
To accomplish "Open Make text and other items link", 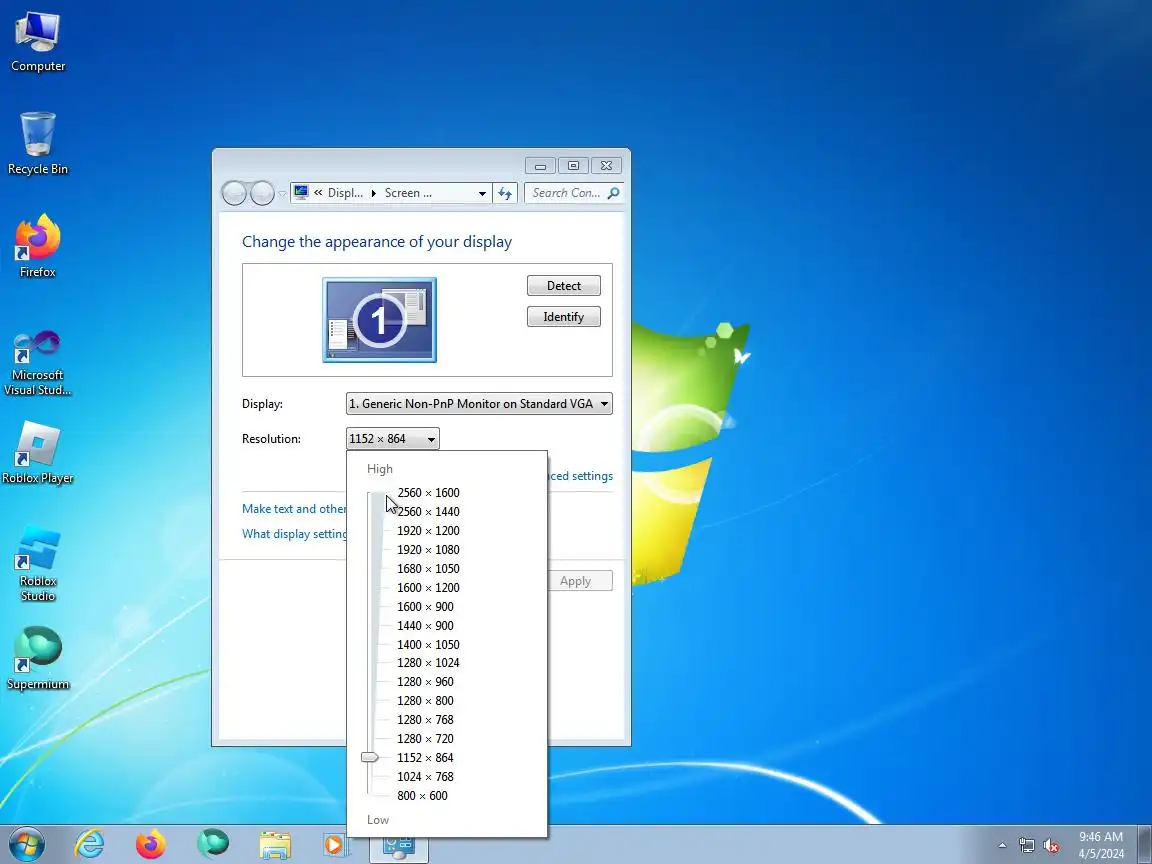I will click(294, 508).
